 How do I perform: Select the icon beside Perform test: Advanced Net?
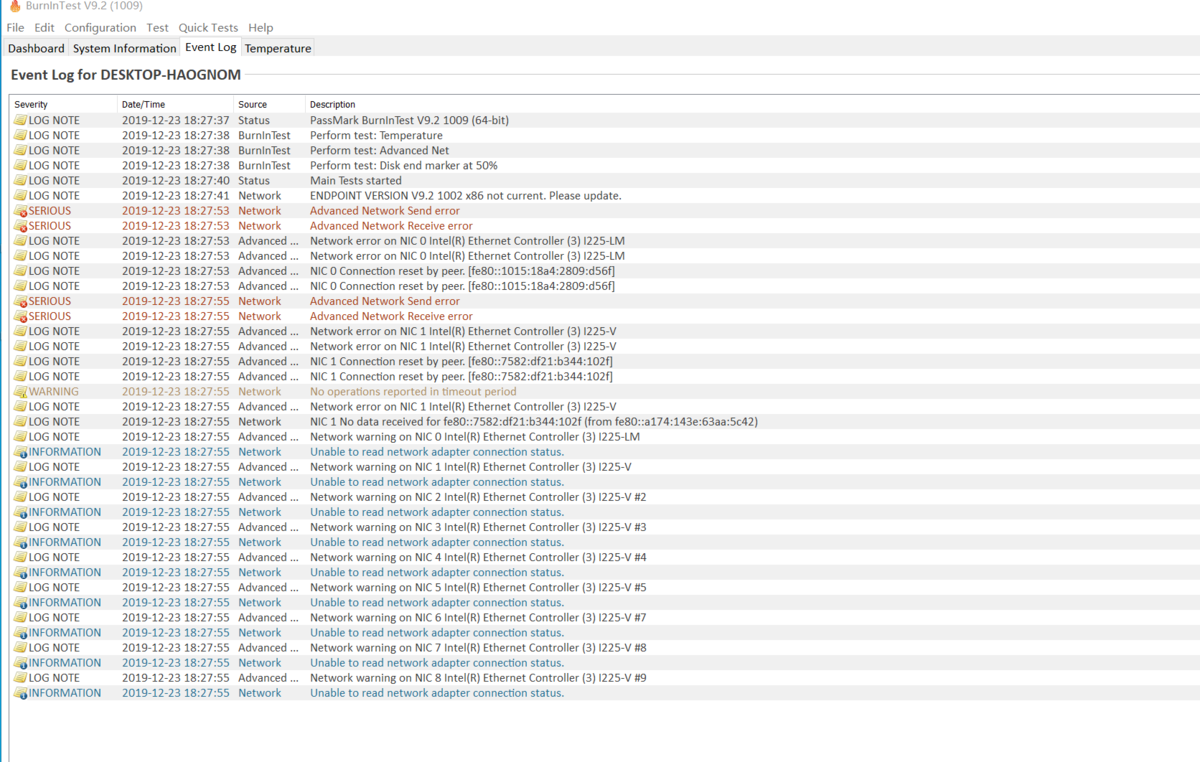(x=20, y=150)
